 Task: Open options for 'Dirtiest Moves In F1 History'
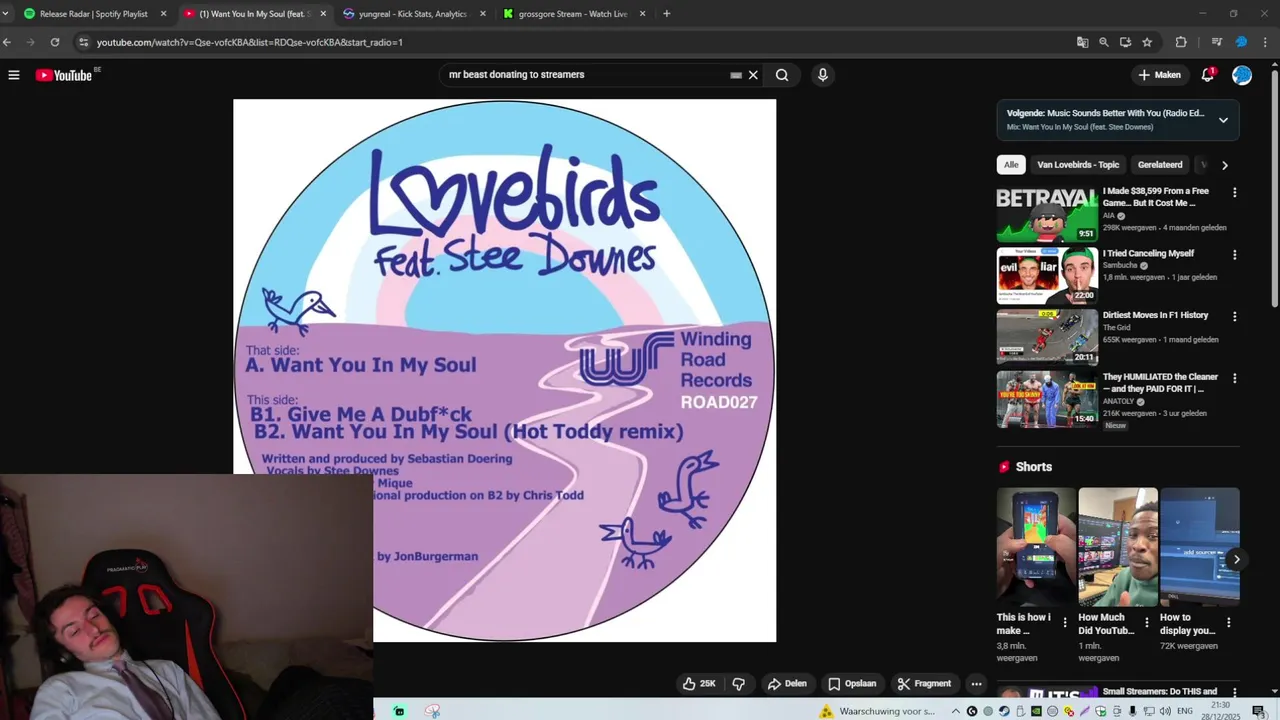(x=1234, y=317)
